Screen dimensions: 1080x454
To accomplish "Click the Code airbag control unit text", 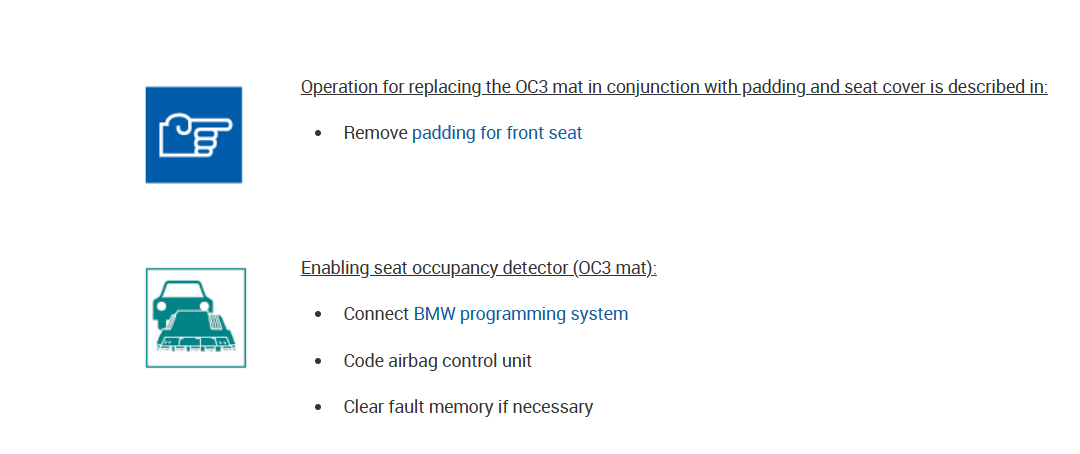I will click(437, 361).
